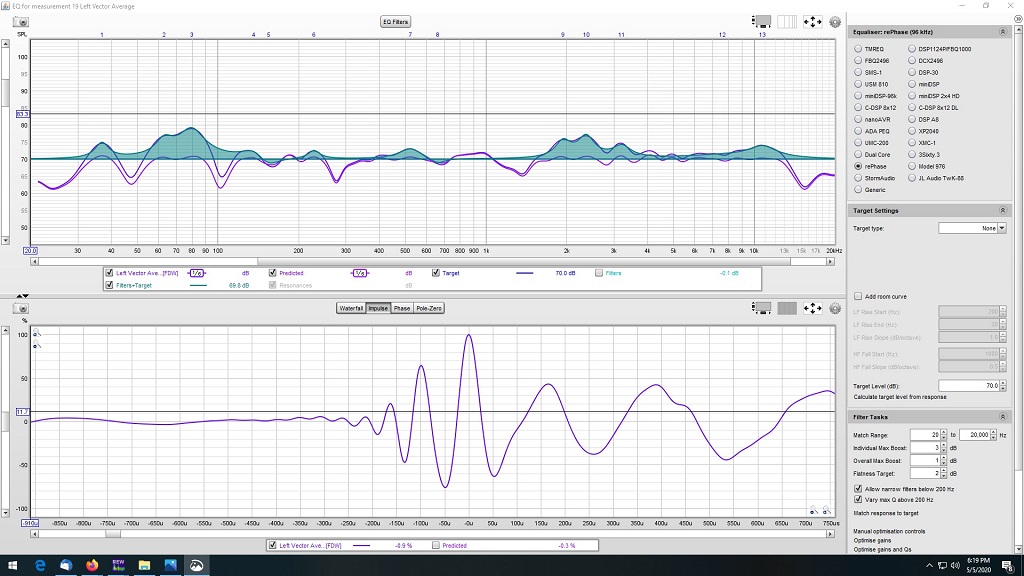Select the TMREQ equaliser
Screen dimensions: 1024x576
pos(858,49)
